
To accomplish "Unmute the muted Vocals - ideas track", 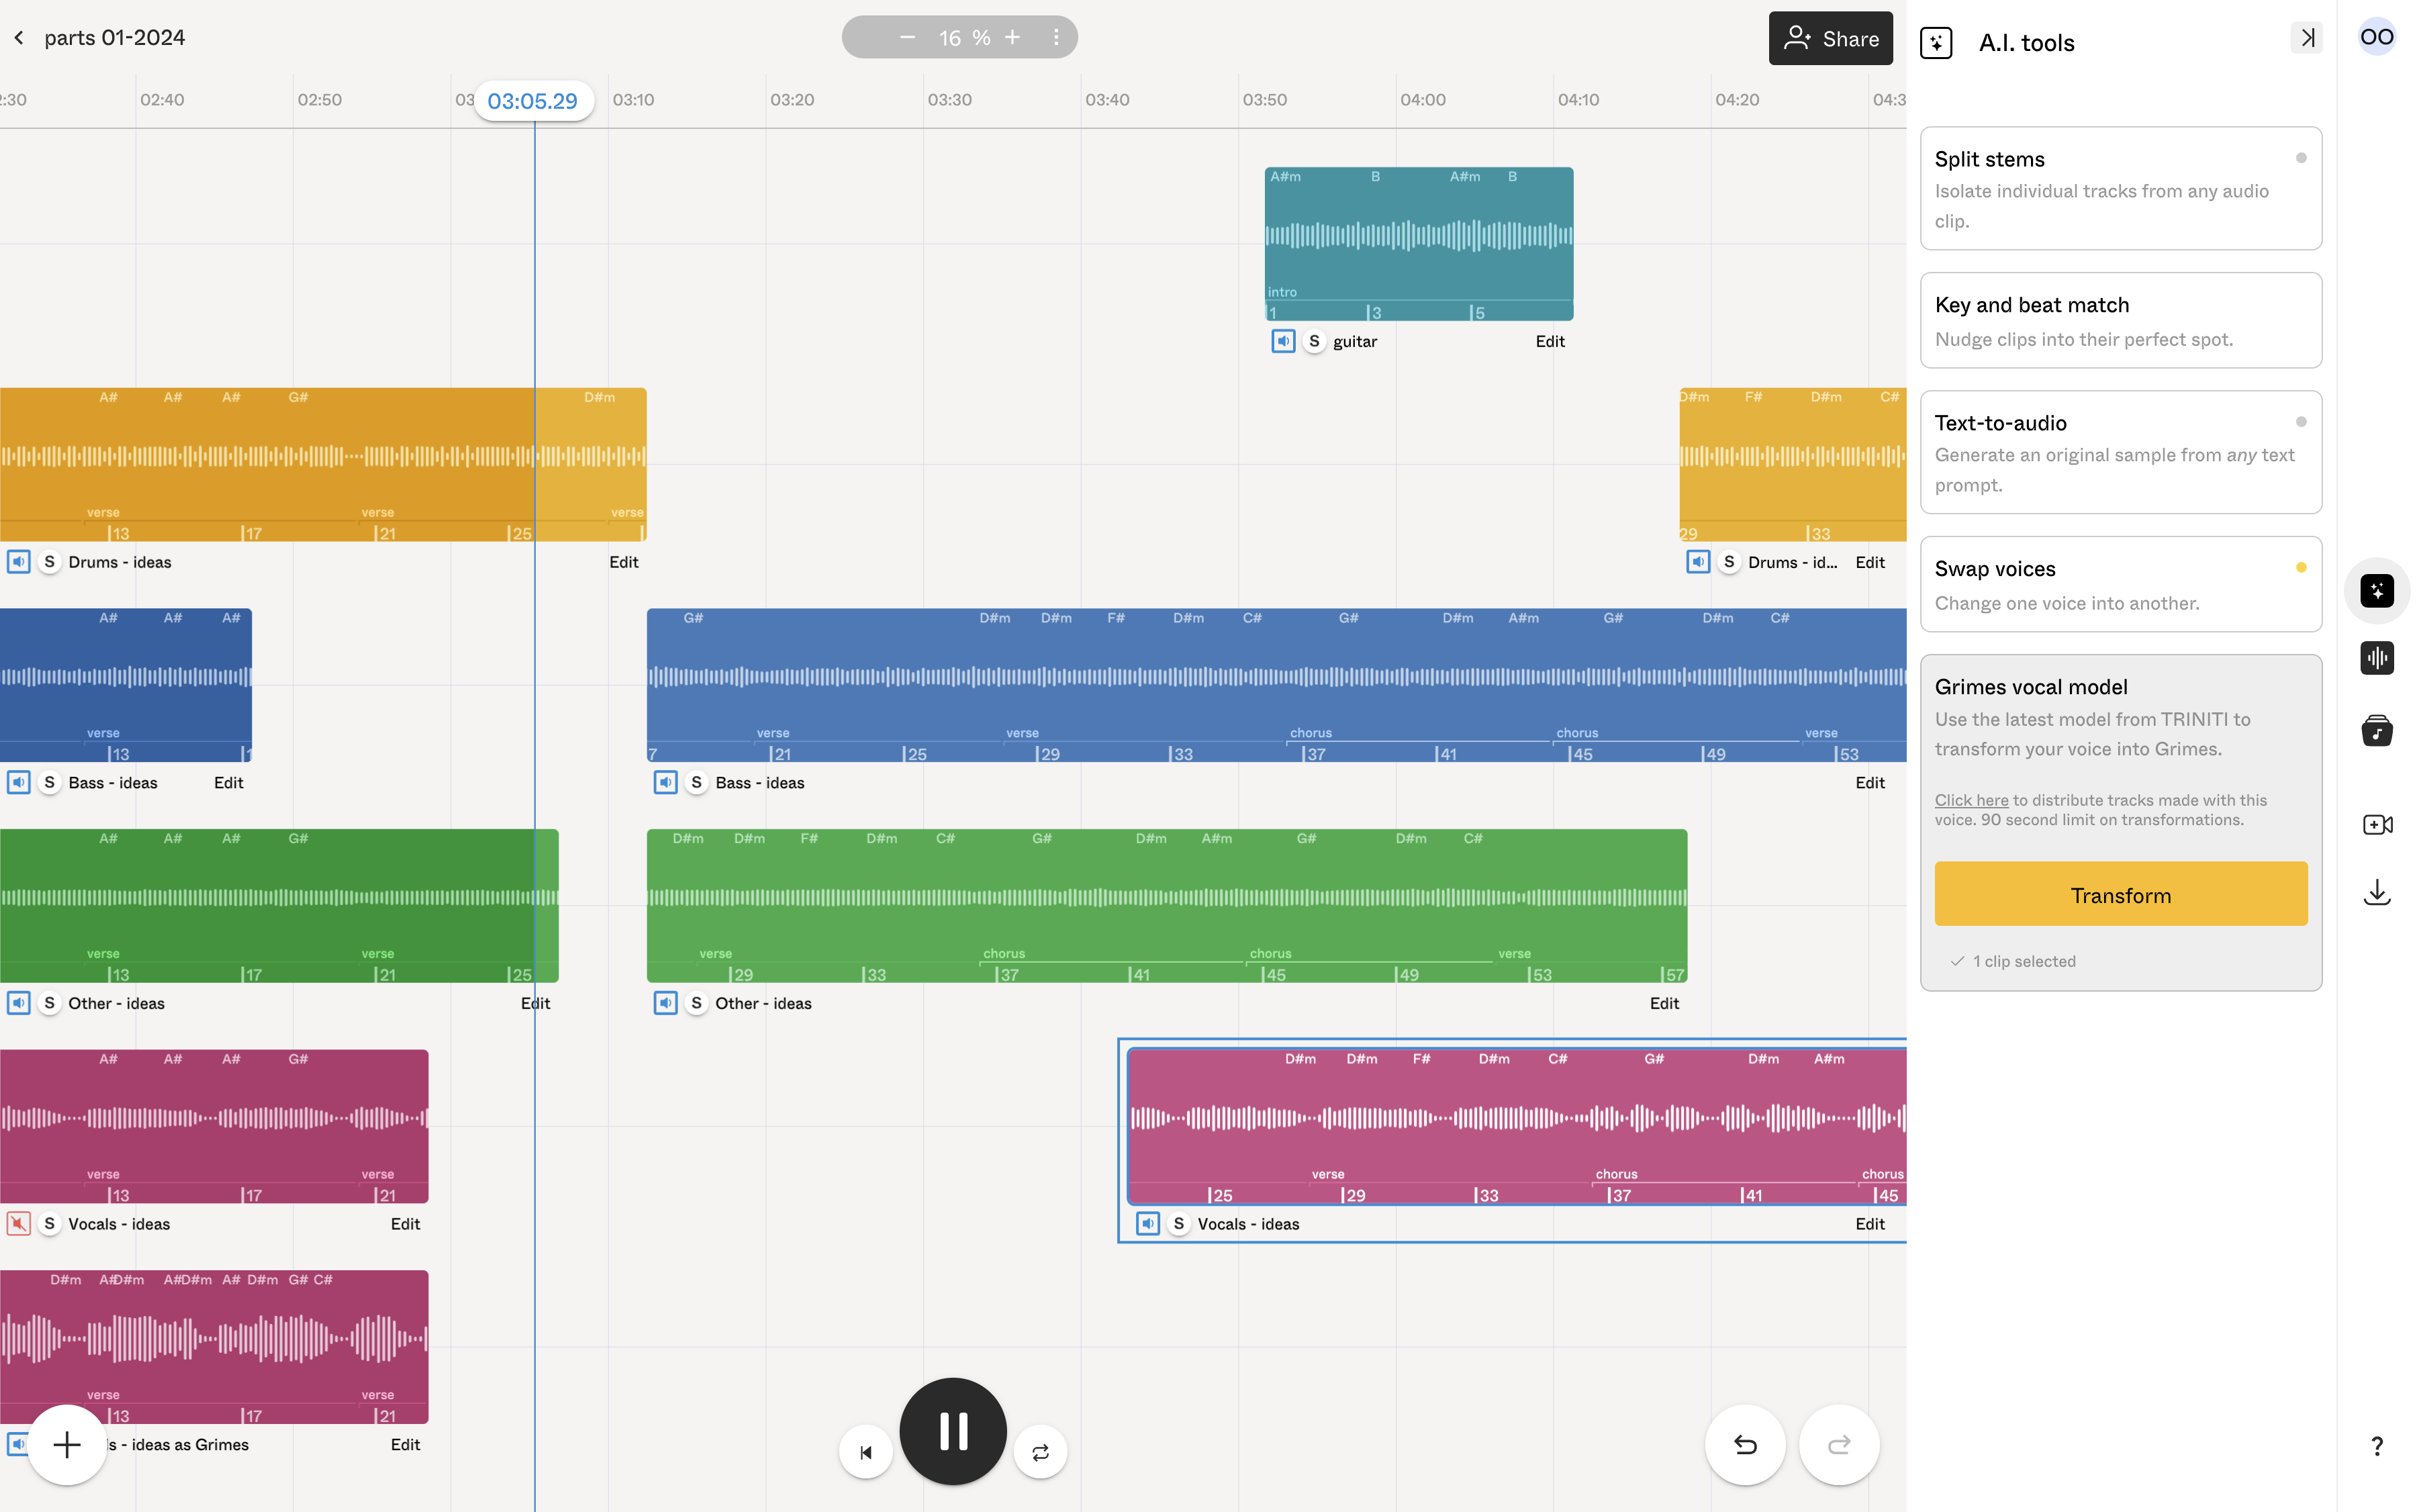I will click(19, 1223).
